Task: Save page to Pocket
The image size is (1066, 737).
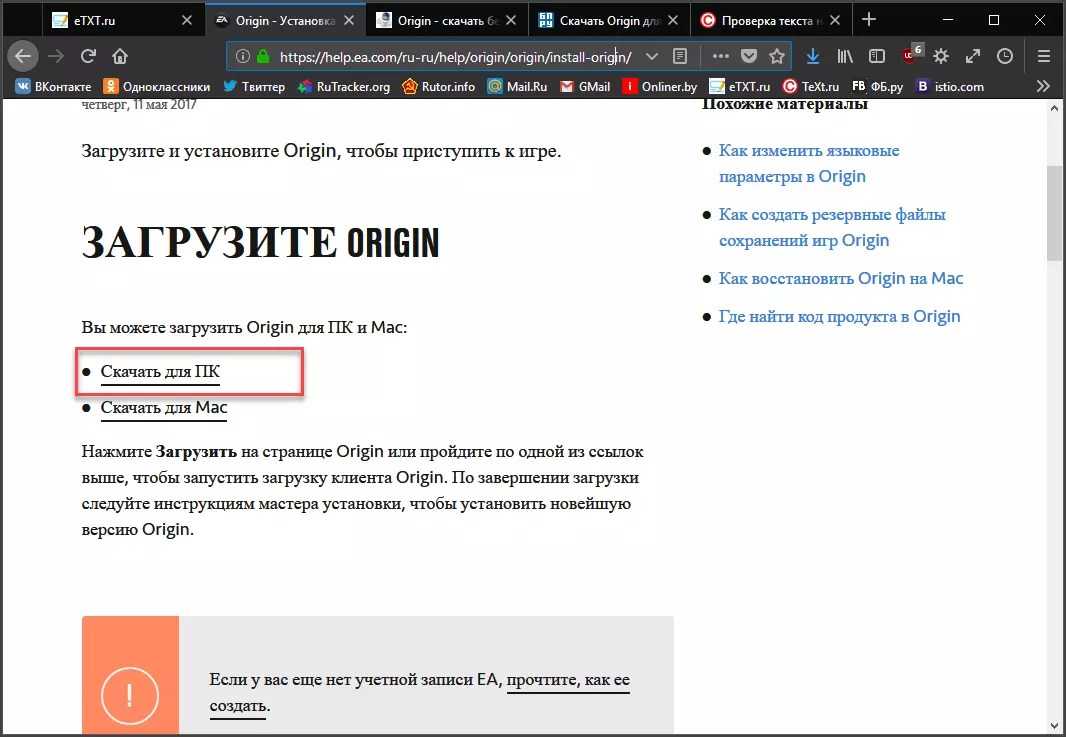Action: coord(748,56)
